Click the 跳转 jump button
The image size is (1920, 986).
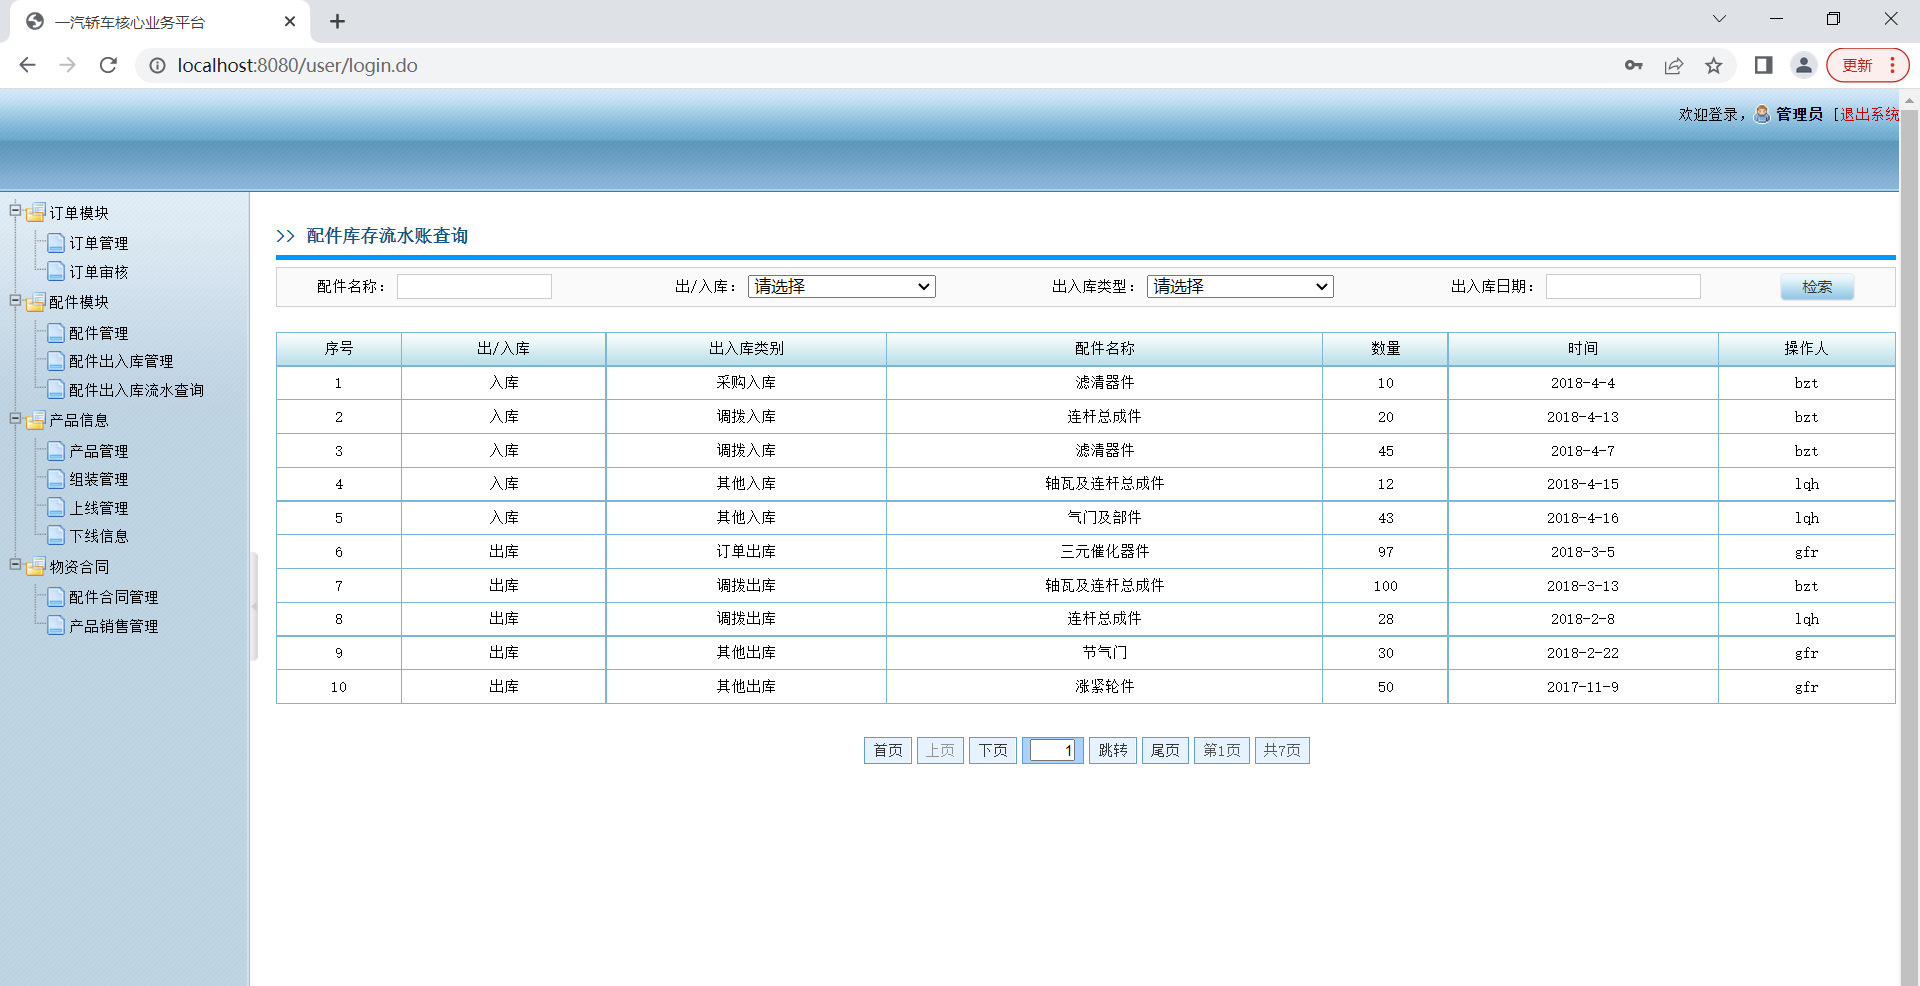click(x=1113, y=750)
